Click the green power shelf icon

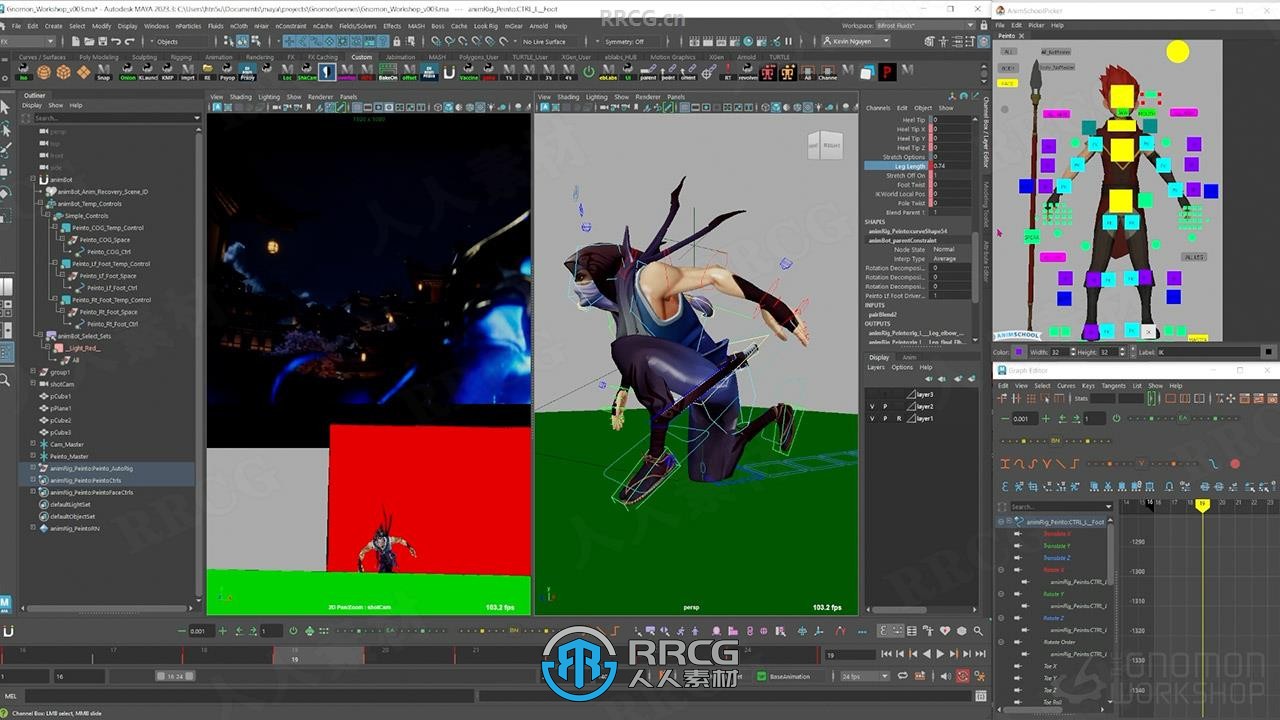[588, 71]
